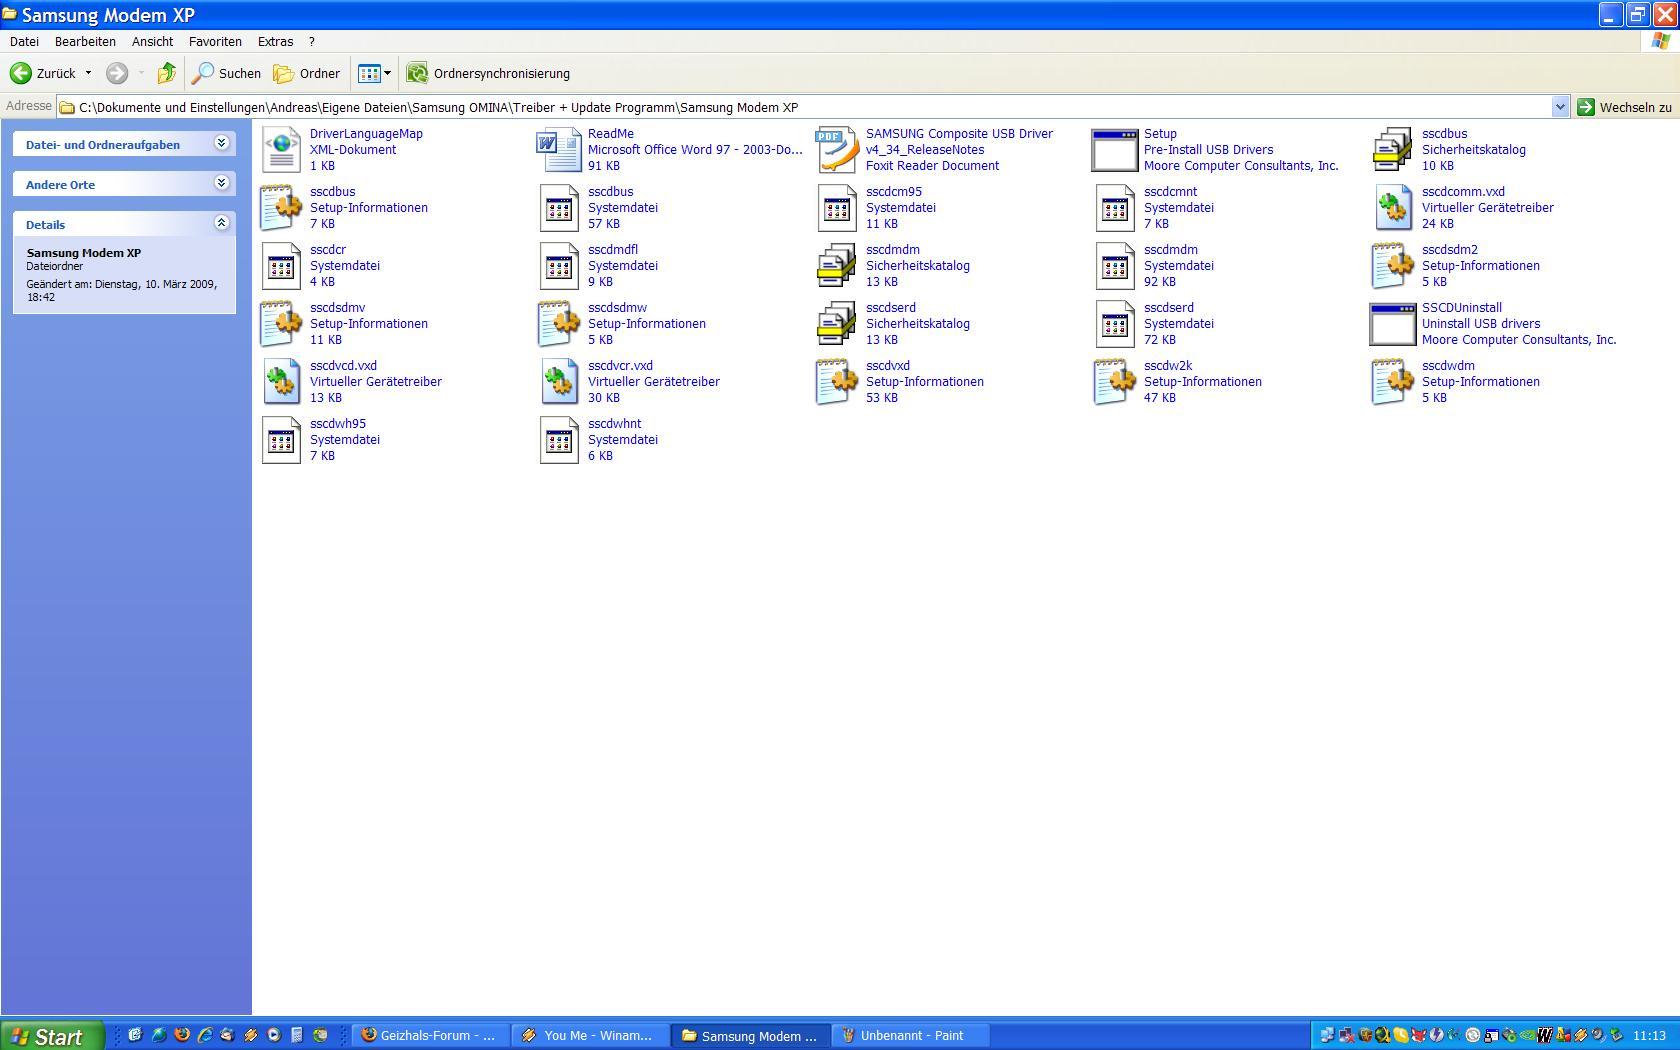1680x1050 pixels.
Task: Select the sscdcmnt Systemdatei icon
Action: point(1115,208)
